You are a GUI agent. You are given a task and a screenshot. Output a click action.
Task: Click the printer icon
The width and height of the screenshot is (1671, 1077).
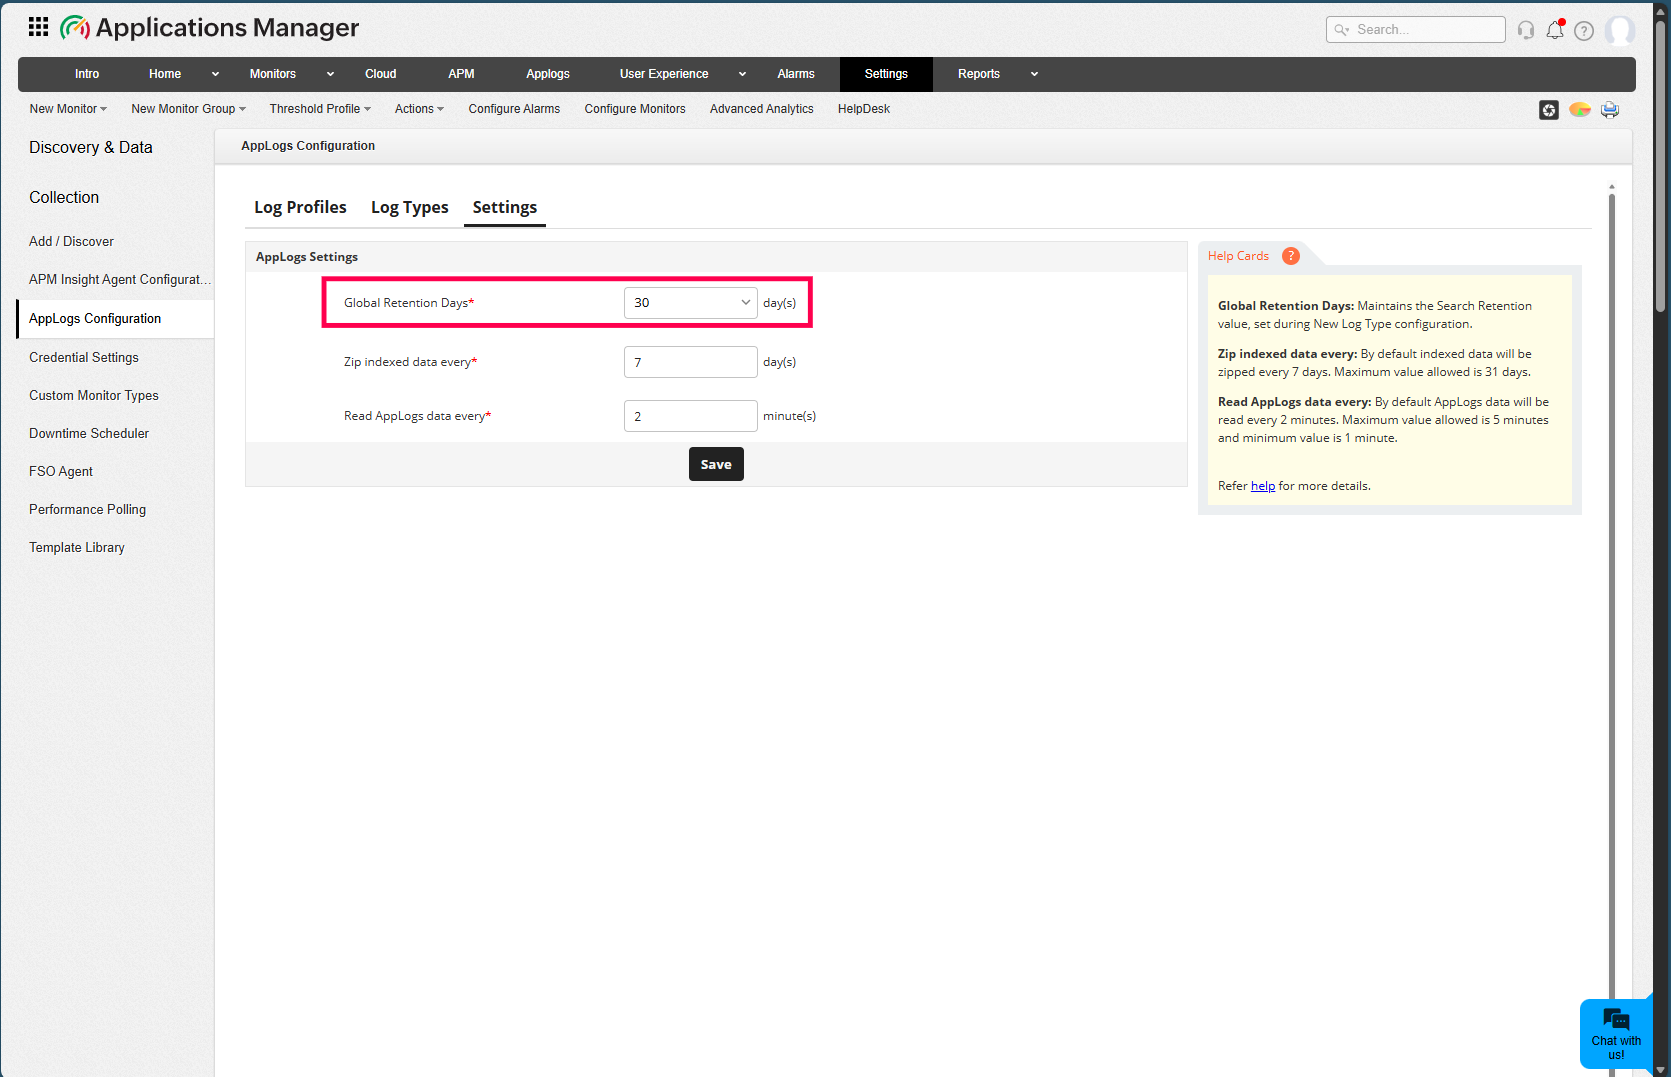pyautogui.click(x=1610, y=110)
